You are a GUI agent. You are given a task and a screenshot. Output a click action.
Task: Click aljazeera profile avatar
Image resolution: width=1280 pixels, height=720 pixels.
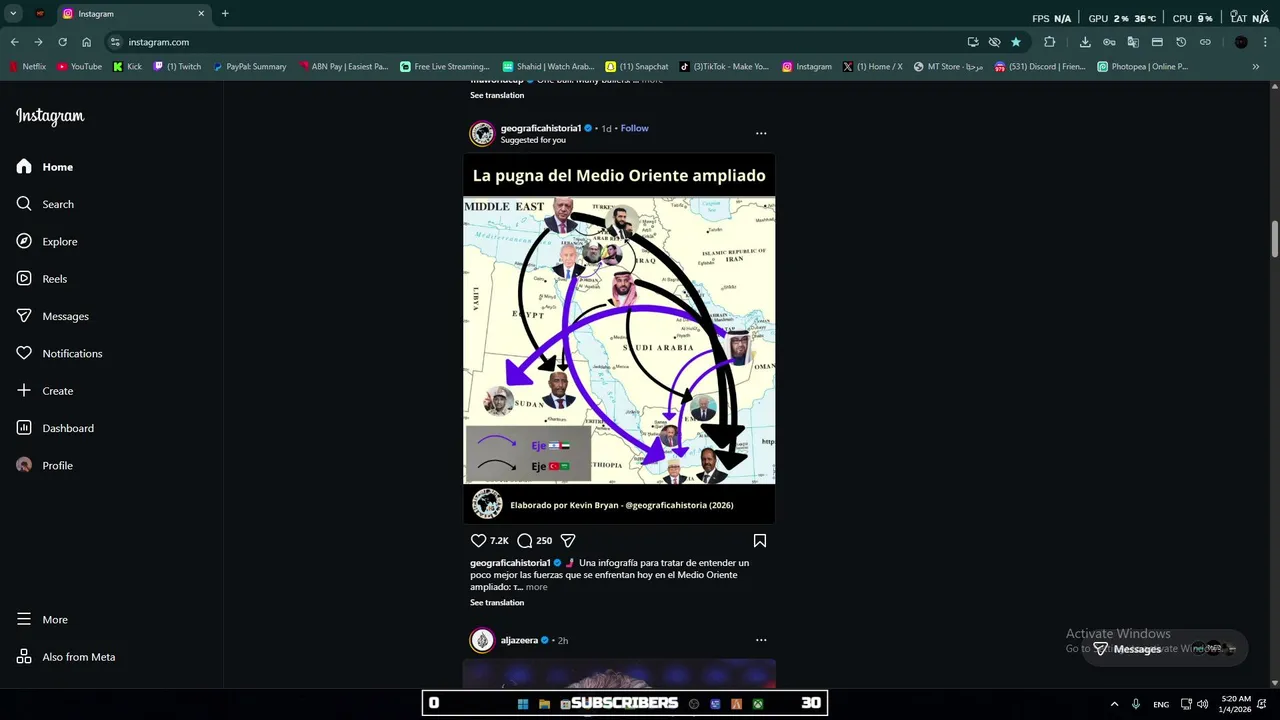tap(483, 640)
